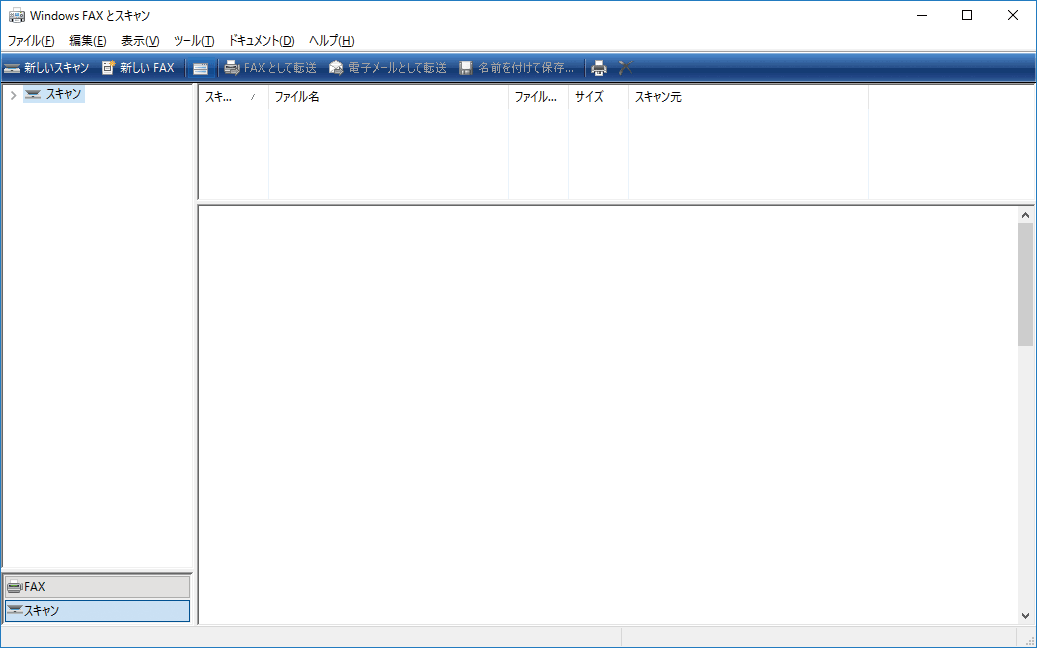The width and height of the screenshot is (1037, 648).
Task: Select the スキャン folder in tree
Action: tap(63, 94)
